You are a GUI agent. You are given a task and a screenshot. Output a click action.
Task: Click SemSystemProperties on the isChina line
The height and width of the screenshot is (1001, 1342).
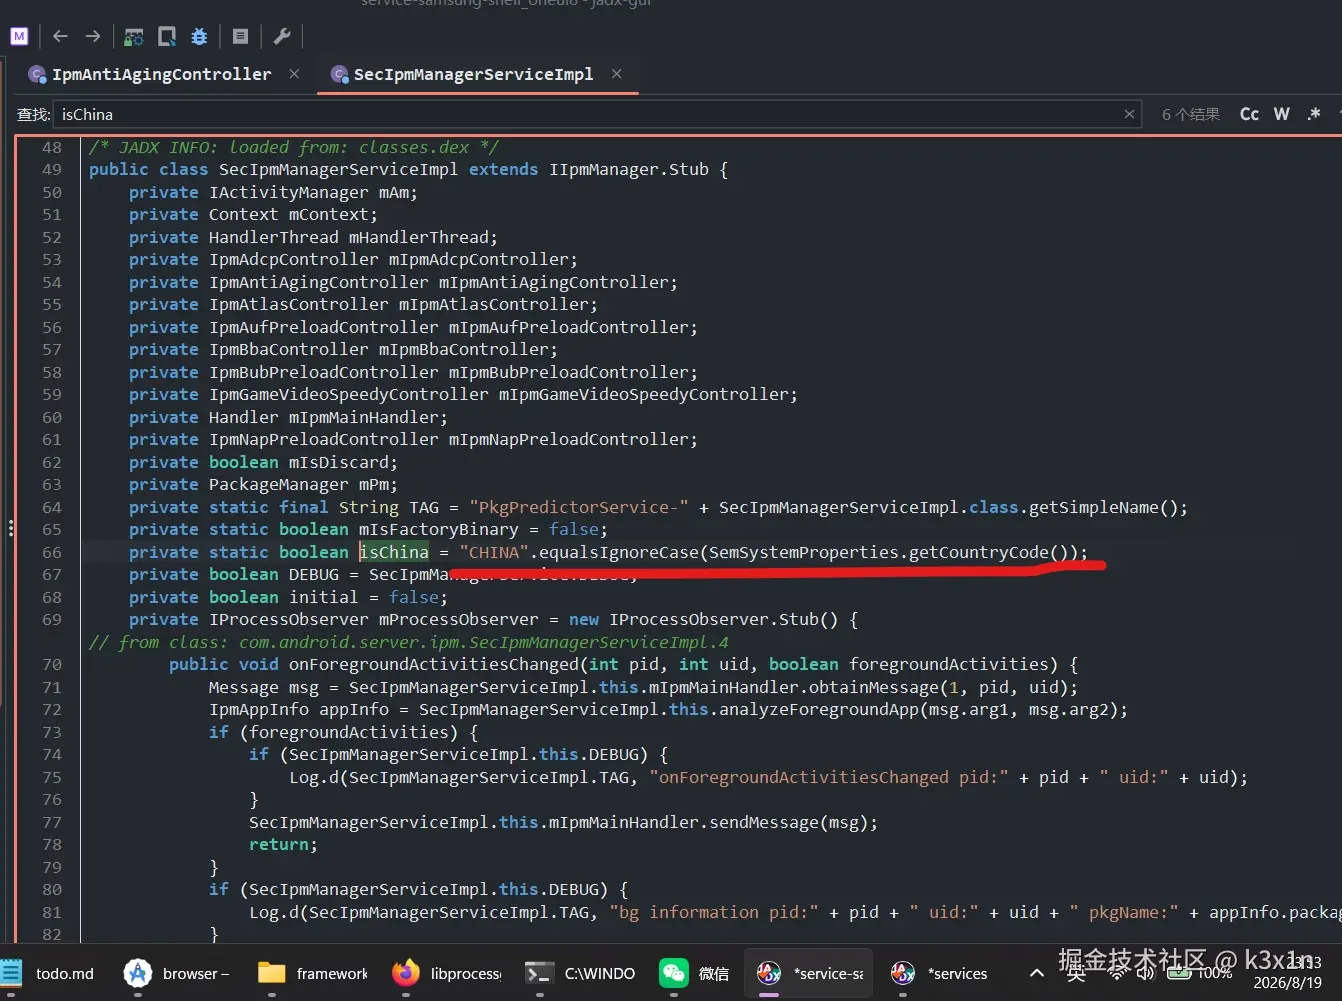point(804,552)
